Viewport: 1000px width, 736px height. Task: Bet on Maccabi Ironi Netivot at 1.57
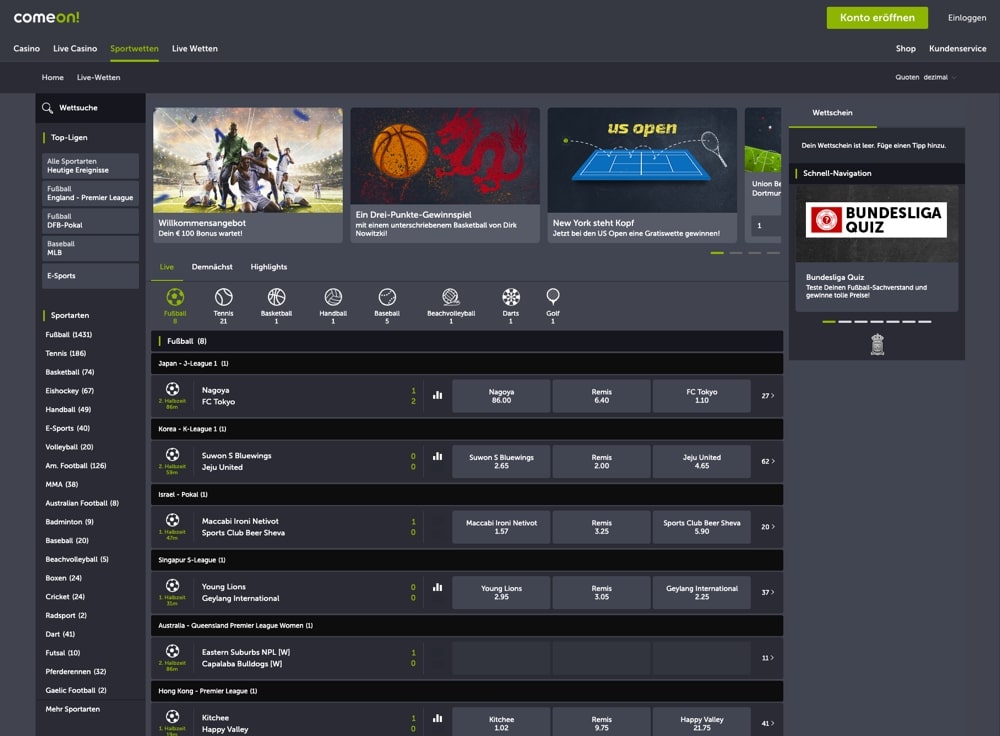point(501,527)
